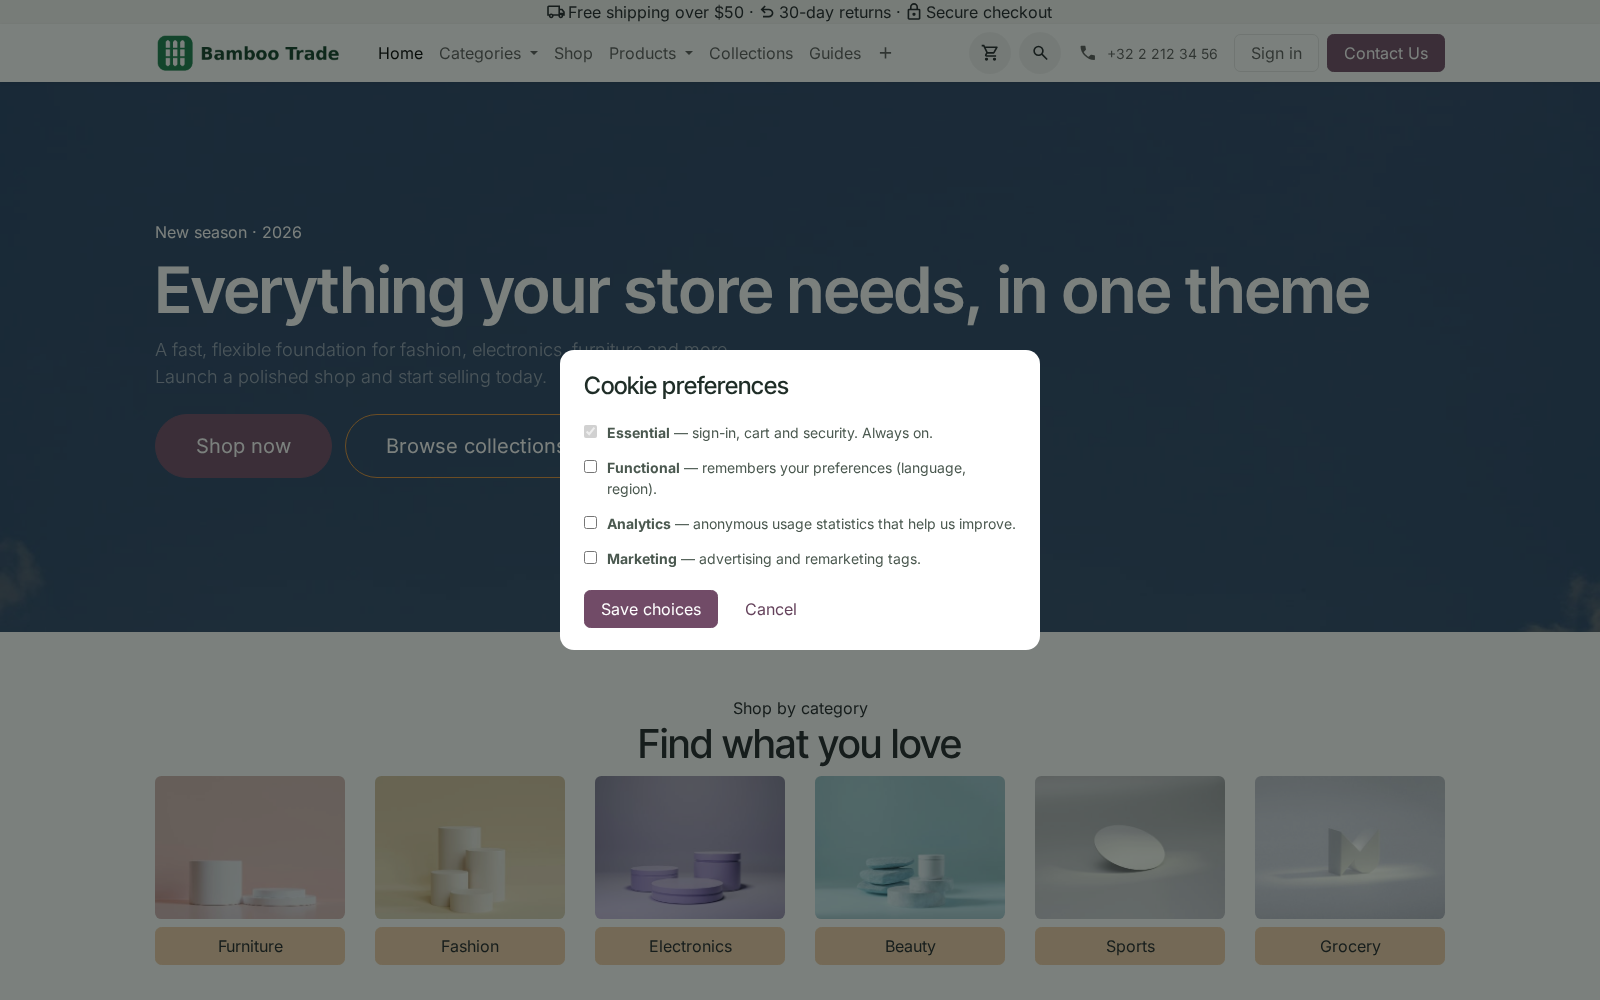Click the plus icon after Guides
The height and width of the screenshot is (1000, 1600).
coord(885,53)
